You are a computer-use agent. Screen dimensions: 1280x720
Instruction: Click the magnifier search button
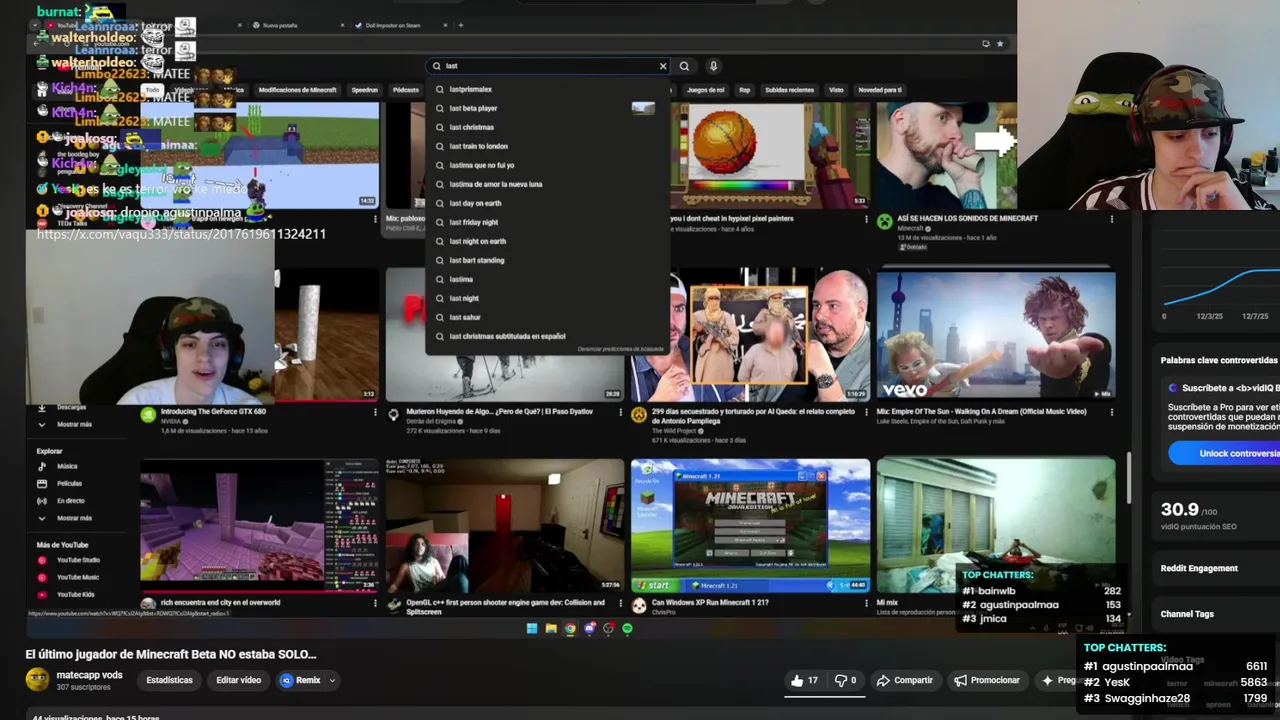pos(684,66)
